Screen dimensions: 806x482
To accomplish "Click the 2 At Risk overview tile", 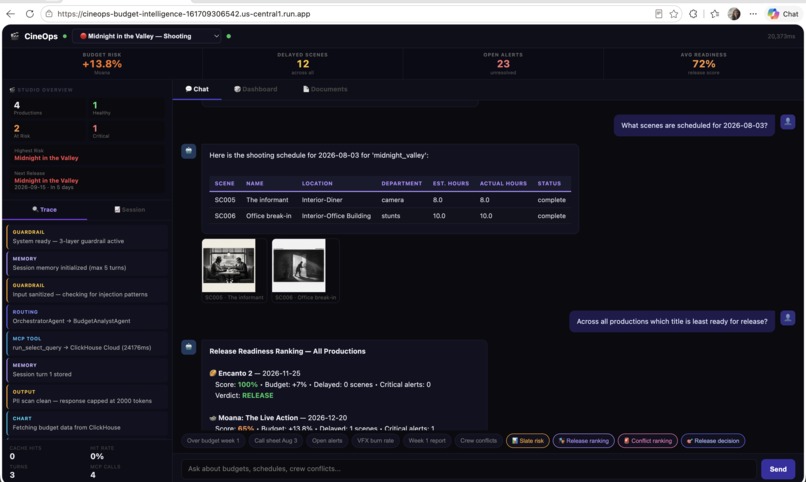I will (x=48, y=131).
